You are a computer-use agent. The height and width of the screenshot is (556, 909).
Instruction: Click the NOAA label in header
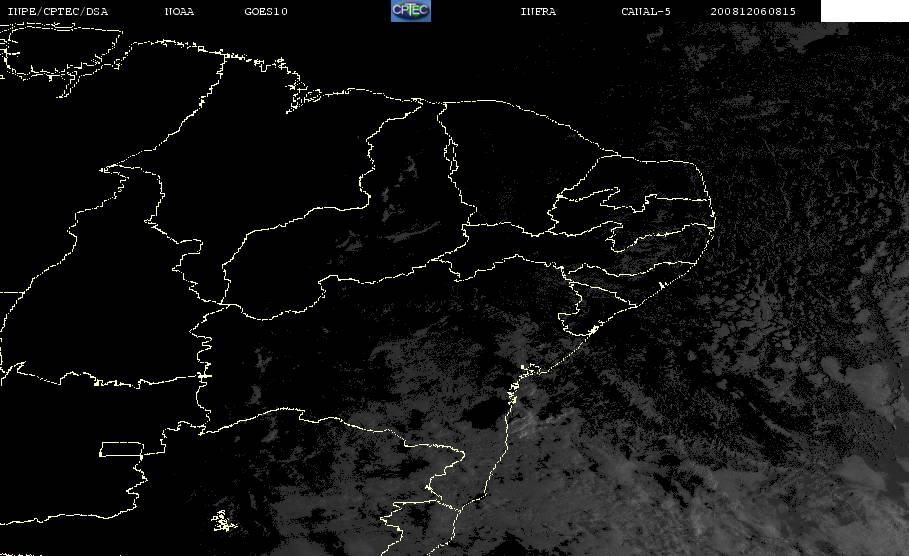[x=180, y=12]
